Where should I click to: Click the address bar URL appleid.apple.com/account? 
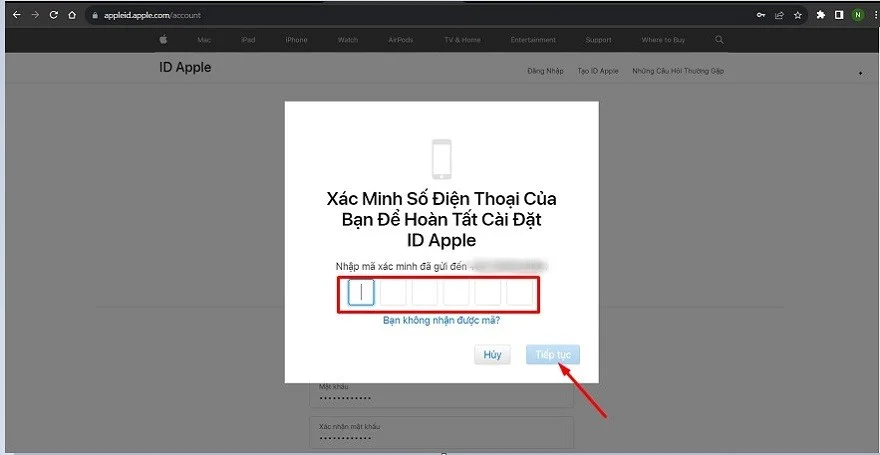click(x=152, y=16)
